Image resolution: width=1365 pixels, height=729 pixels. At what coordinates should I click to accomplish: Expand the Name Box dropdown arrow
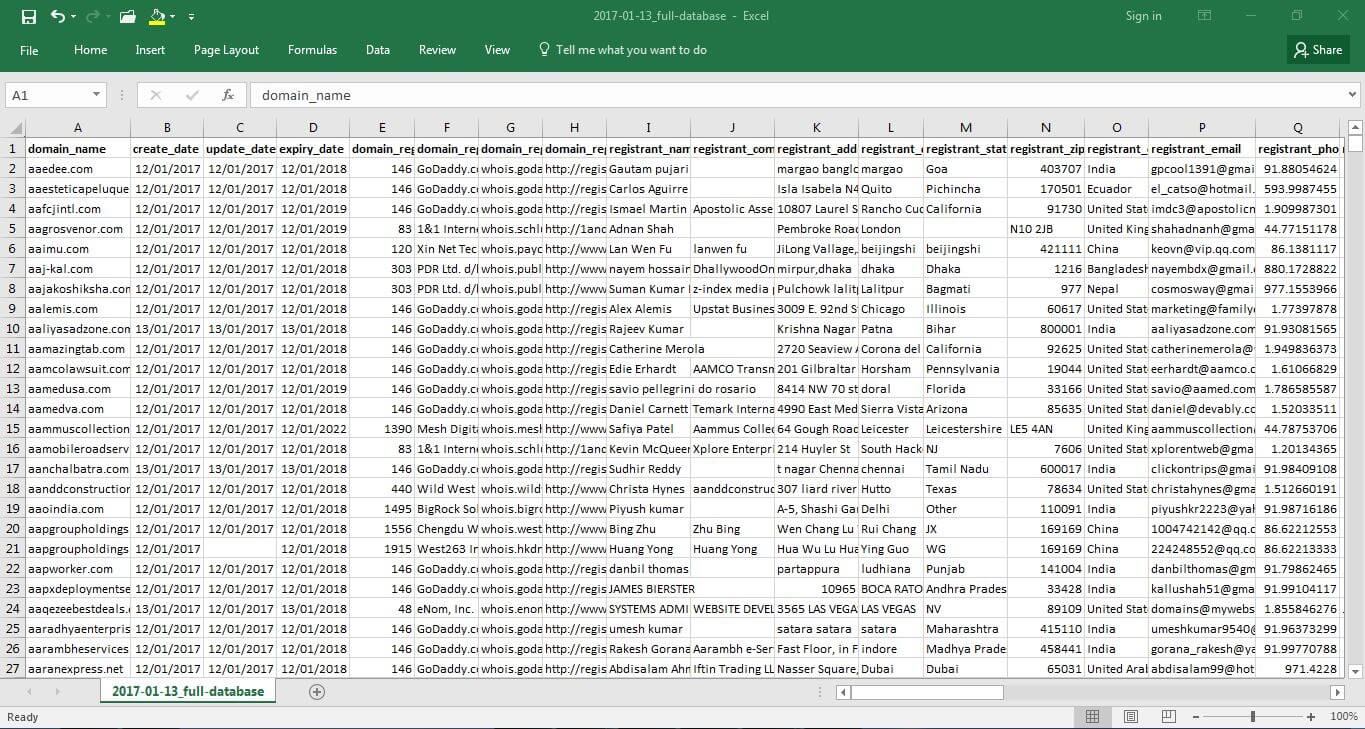(97, 95)
